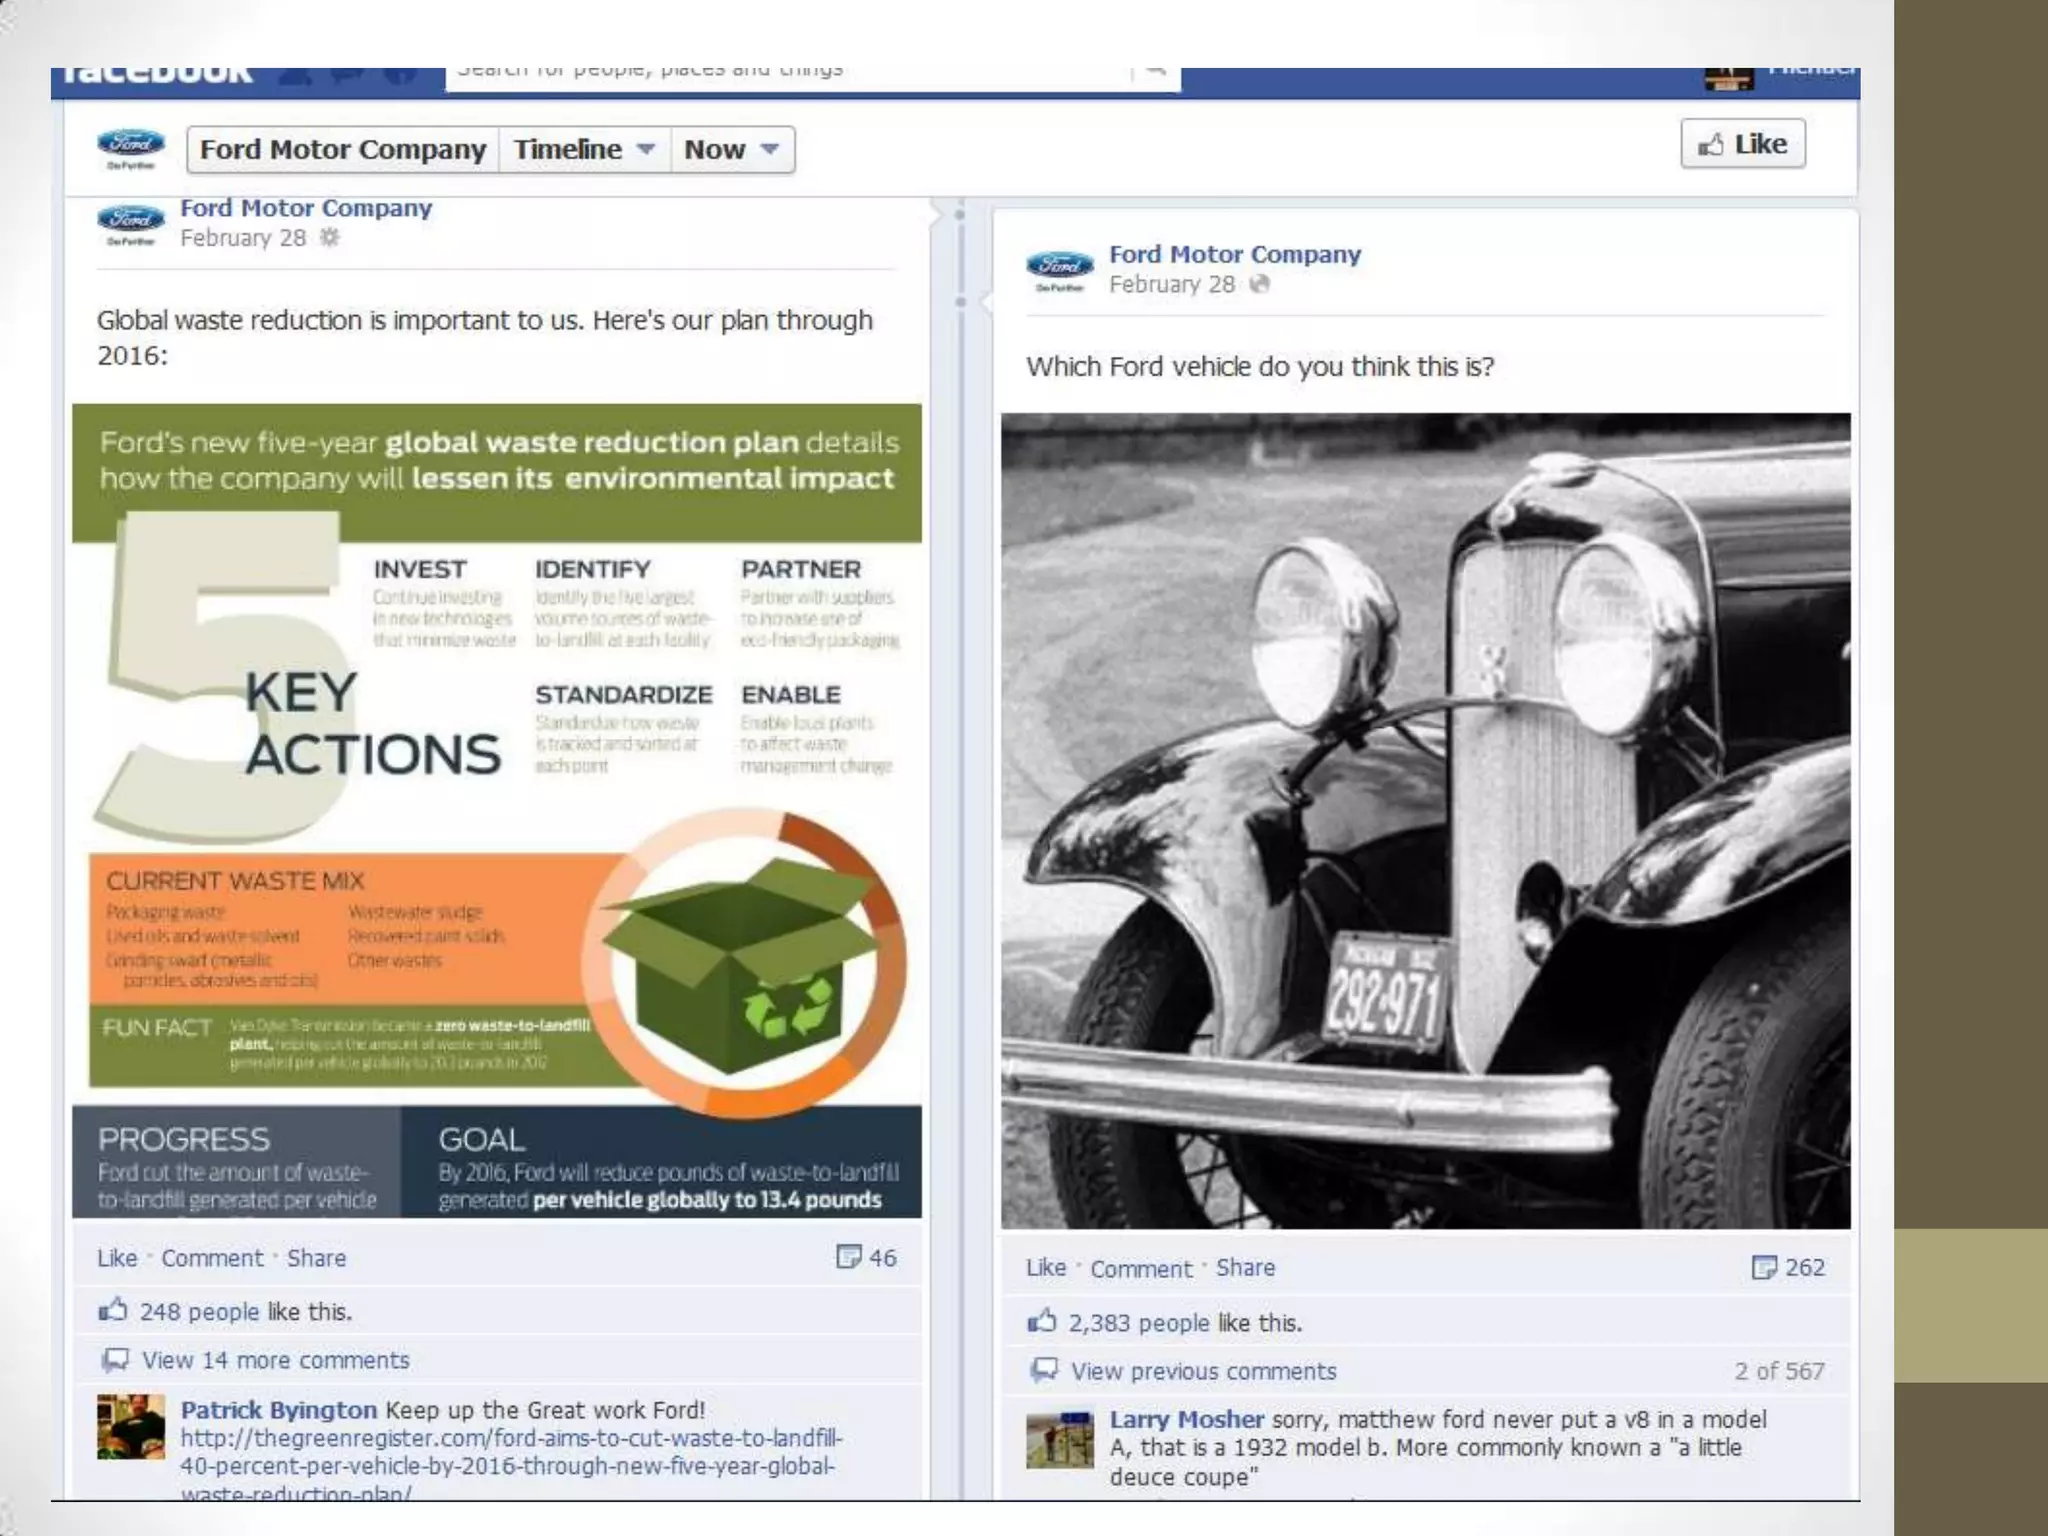Viewport: 2048px width, 1536px height.
Task: Click the Ford logo beside the page name
Action: (131, 148)
